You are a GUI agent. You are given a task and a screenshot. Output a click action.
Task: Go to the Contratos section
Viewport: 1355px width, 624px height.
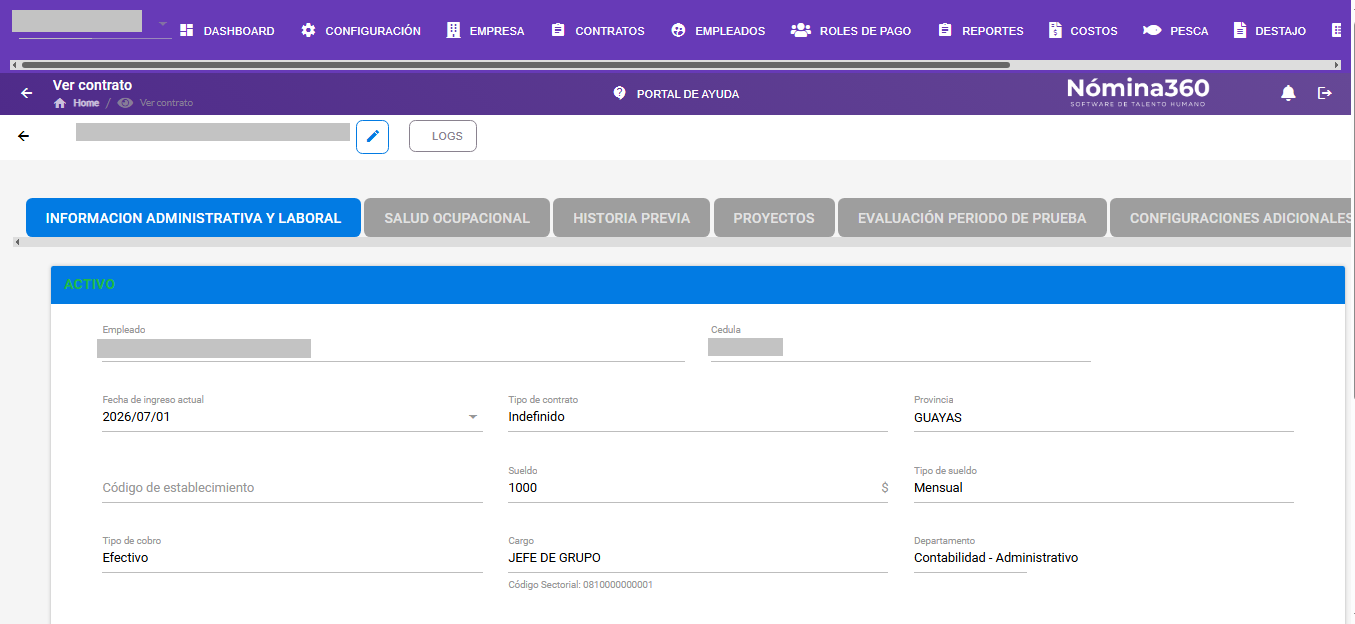[x=598, y=31]
